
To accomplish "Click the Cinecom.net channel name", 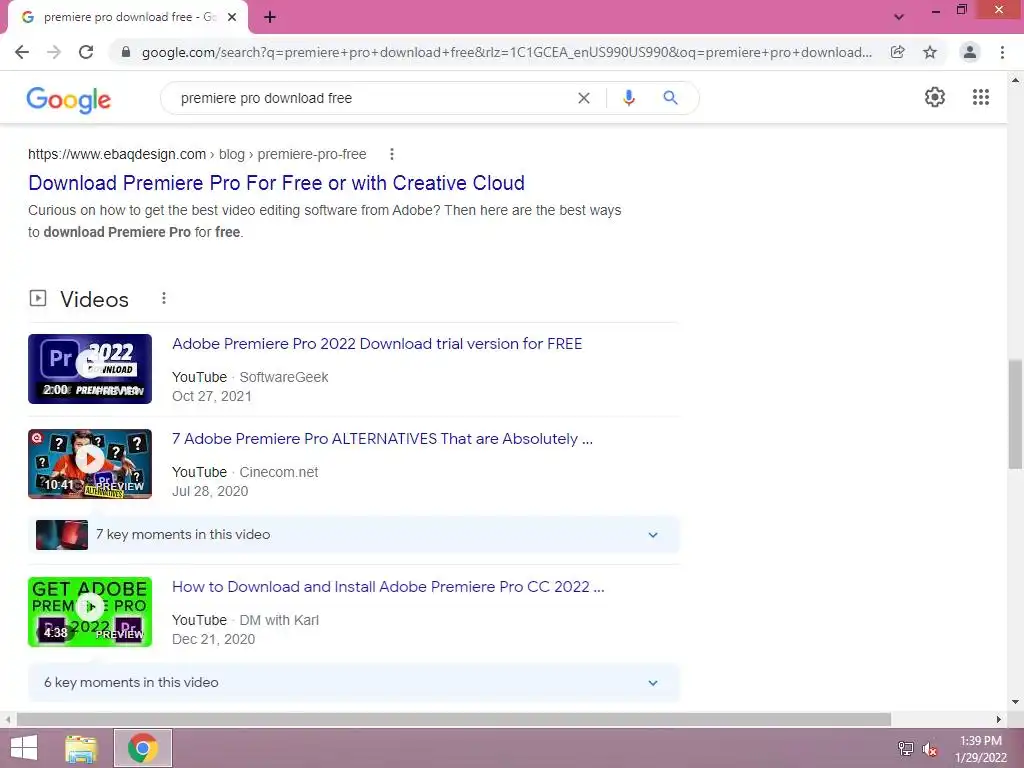I will [x=279, y=472].
